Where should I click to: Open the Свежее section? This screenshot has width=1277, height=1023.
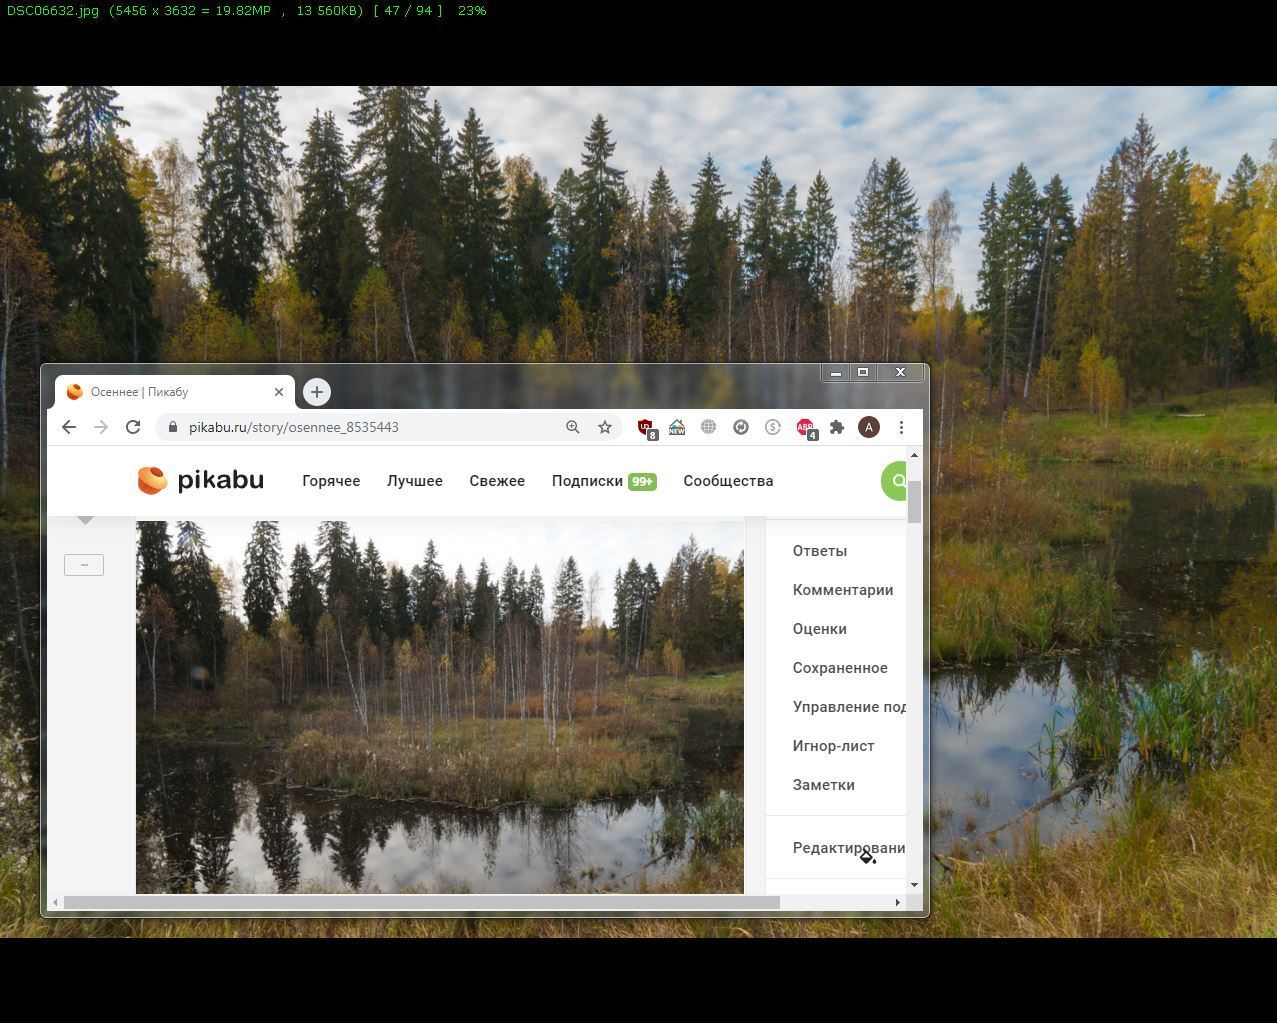[497, 481]
